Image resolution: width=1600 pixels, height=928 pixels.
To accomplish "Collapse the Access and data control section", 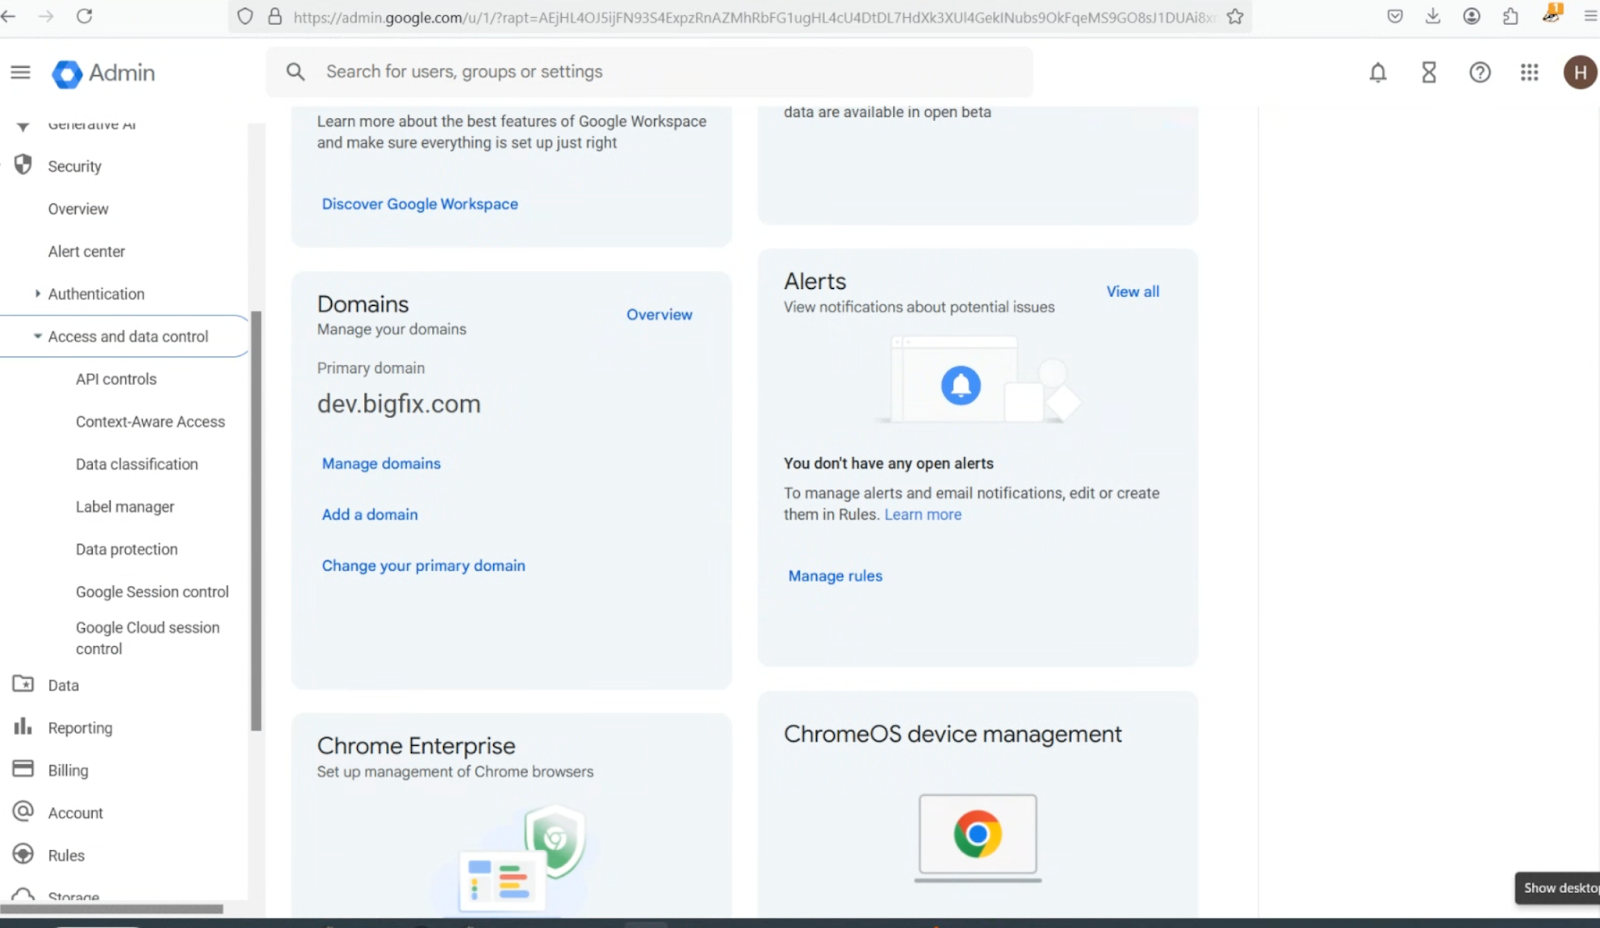I will tap(38, 337).
